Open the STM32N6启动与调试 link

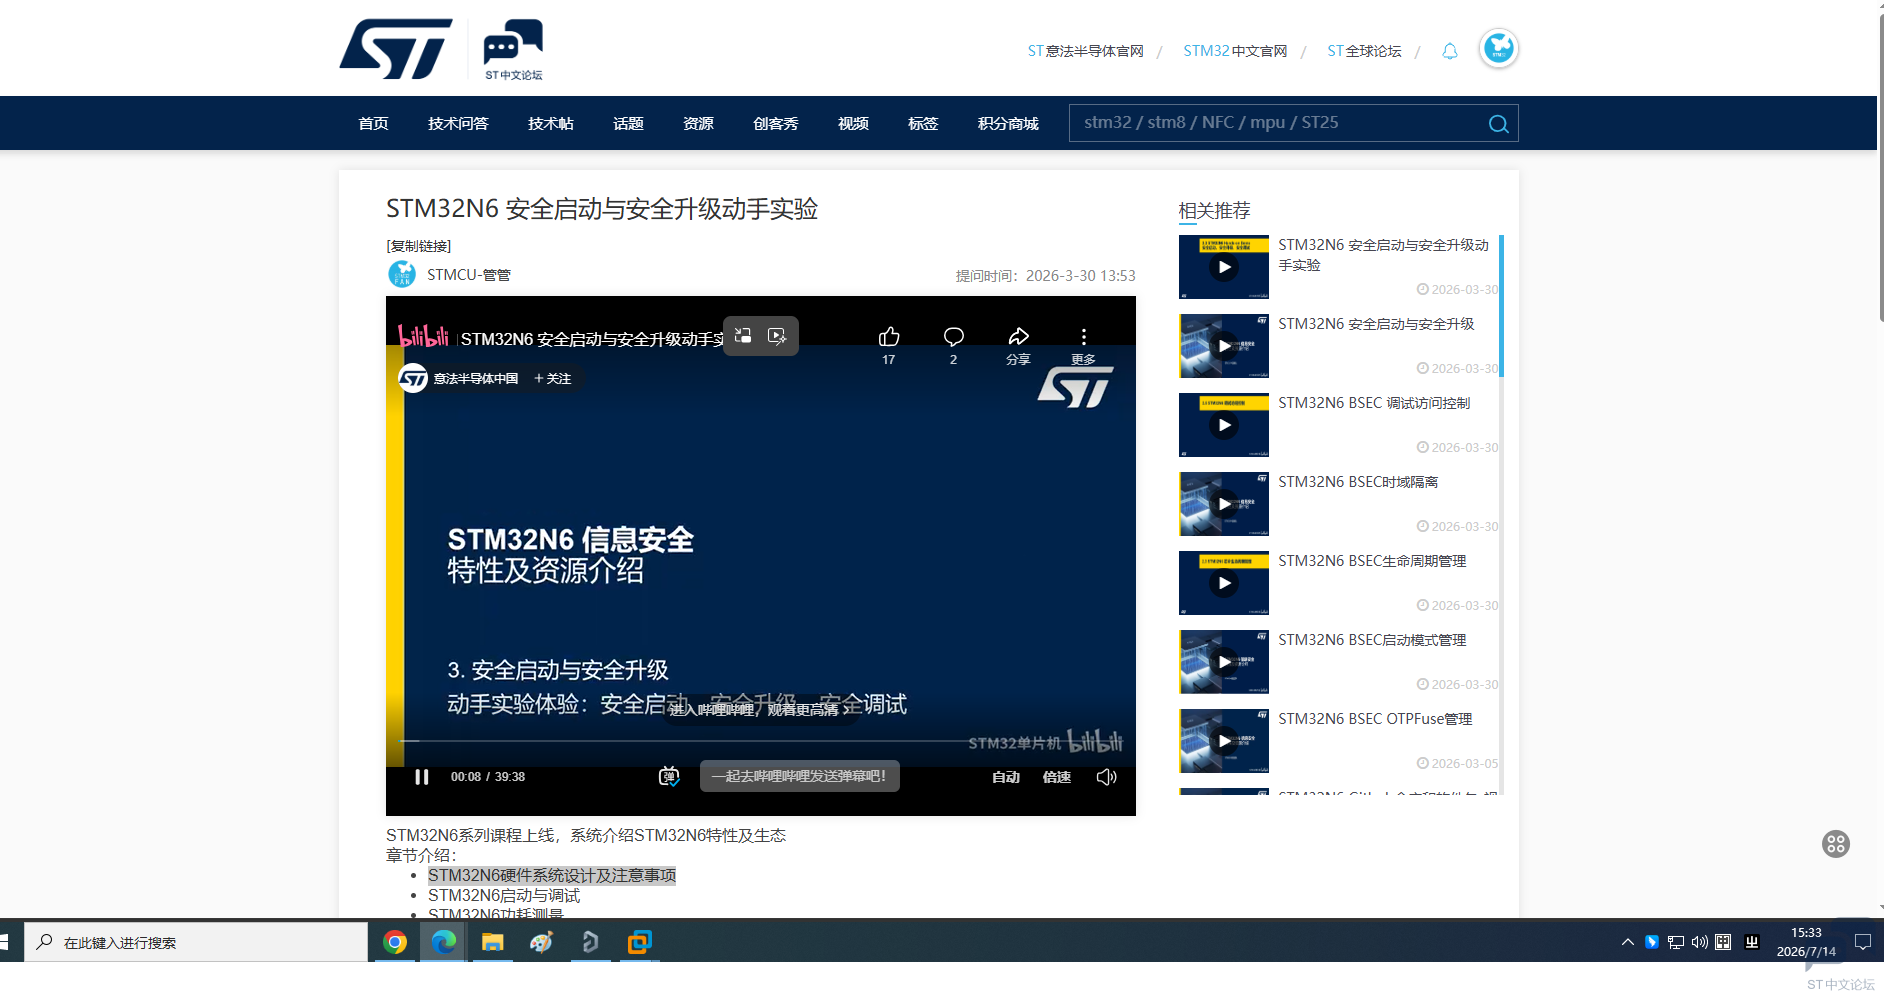coord(504,895)
